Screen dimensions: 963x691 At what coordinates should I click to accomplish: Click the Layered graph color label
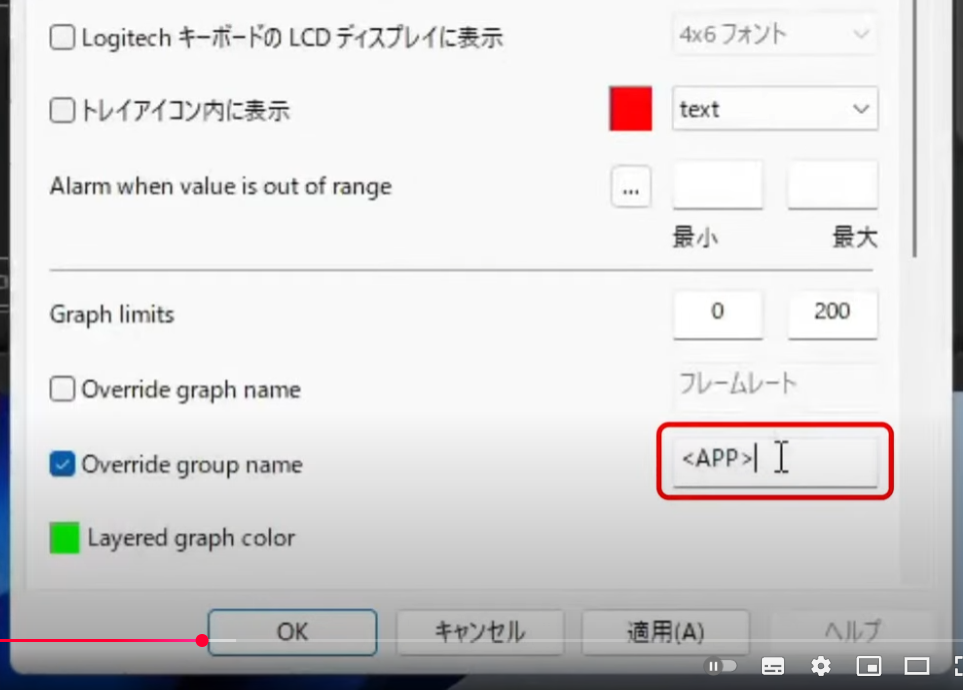191,538
